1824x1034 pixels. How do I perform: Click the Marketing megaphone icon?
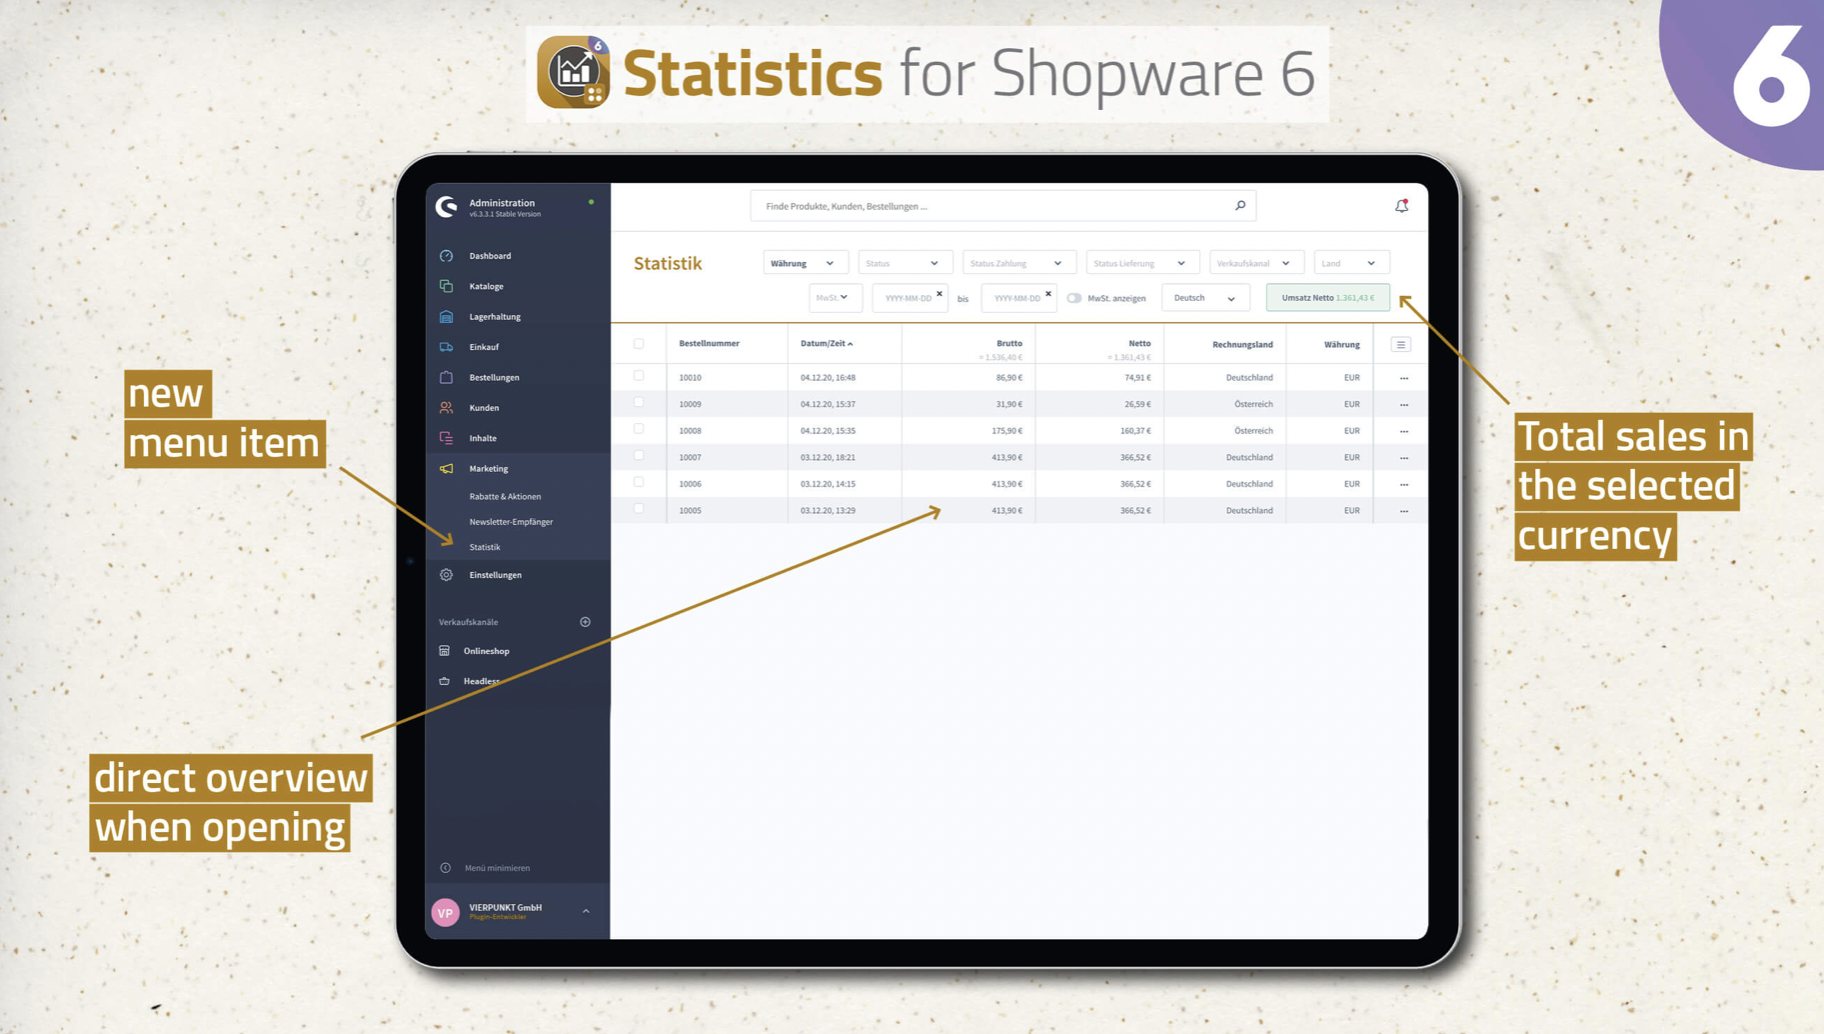[446, 469]
